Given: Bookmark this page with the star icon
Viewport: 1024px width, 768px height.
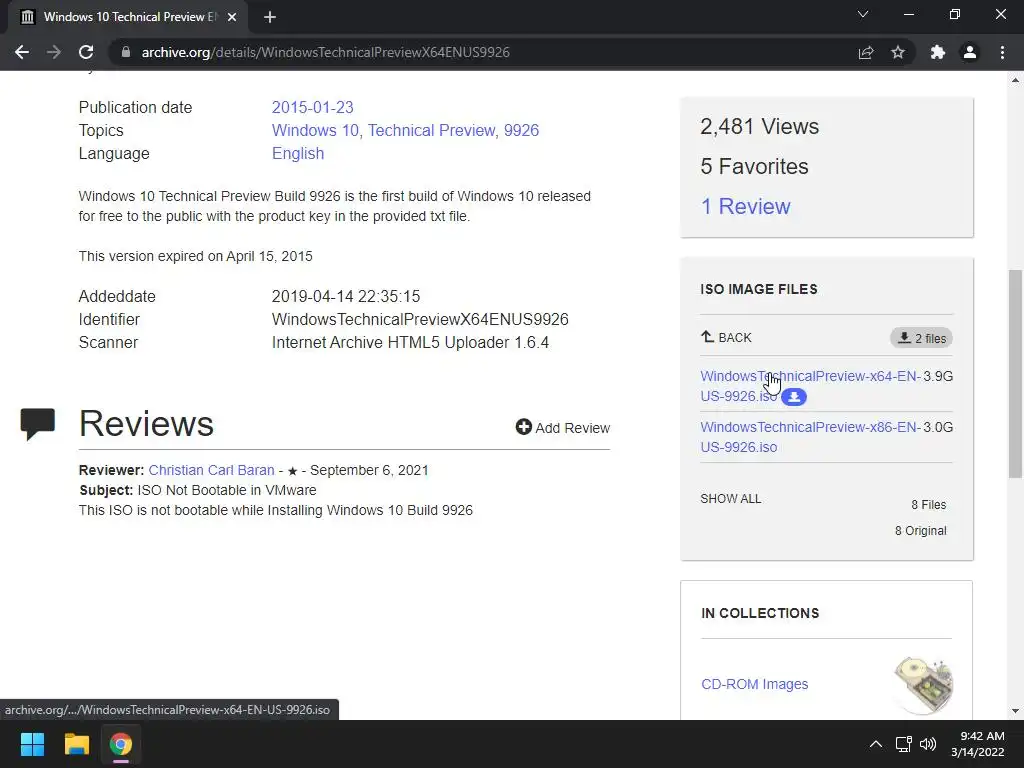Looking at the screenshot, I should click(x=898, y=52).
